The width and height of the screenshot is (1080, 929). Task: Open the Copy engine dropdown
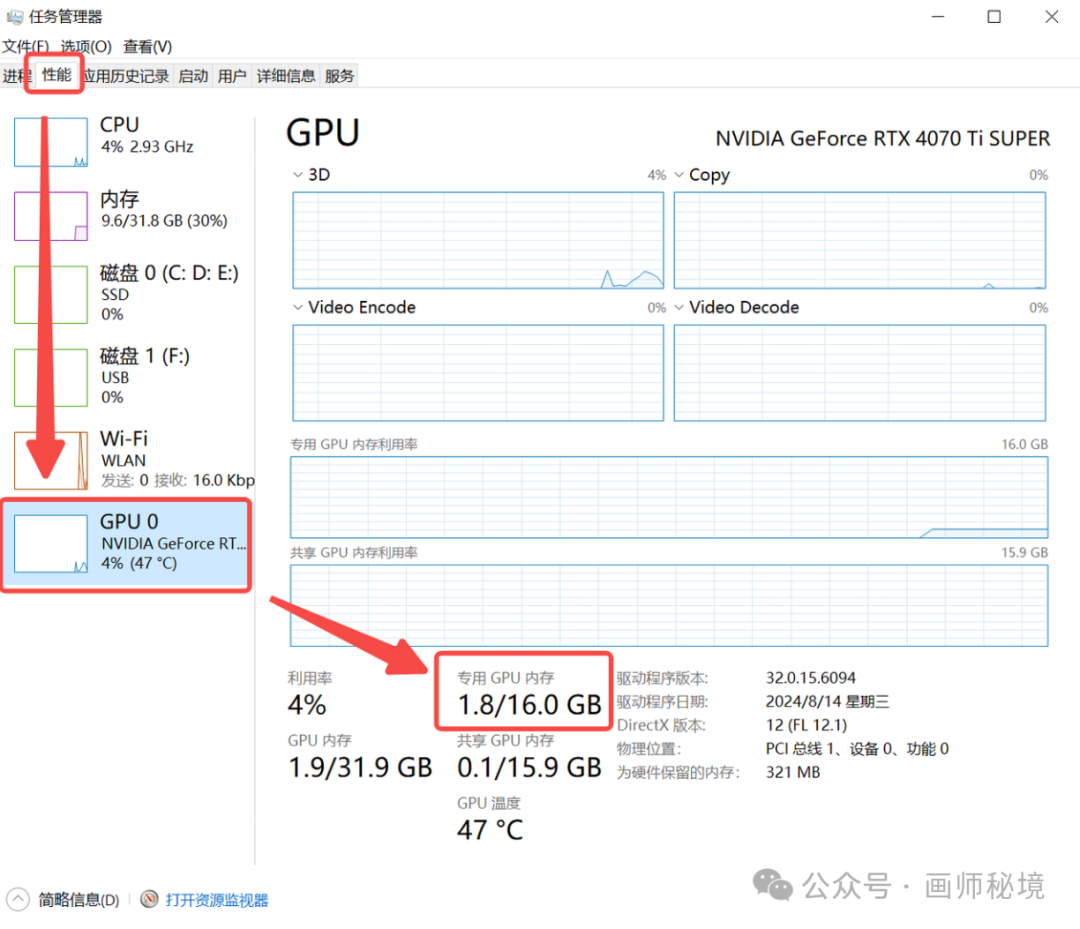pos(679,175)
